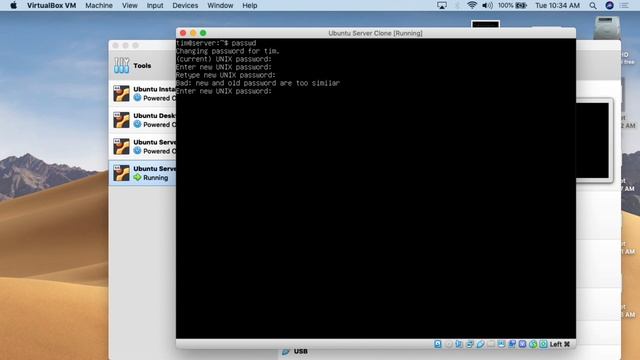Screen dimensions: 640x360
Task: Open Spotlight search magnifier
Action: [x=593, y=5]
